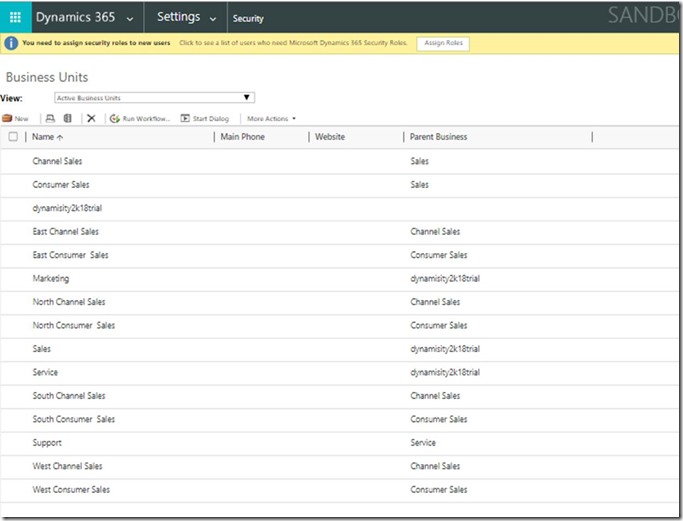The image size is (683, 521).
Task: Click the Start Dialog icon
Action: click(x=185, y=118)
